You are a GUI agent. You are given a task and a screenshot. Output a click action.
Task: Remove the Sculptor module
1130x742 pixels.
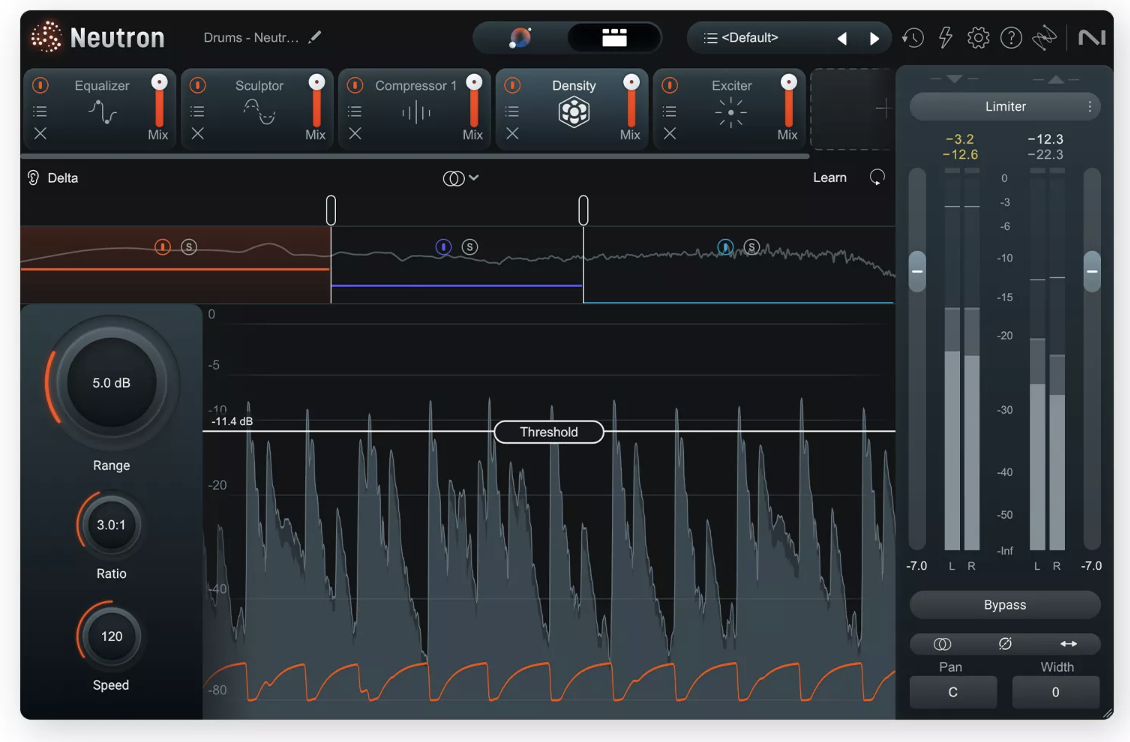pyautogui.click(x=197, y=133)
